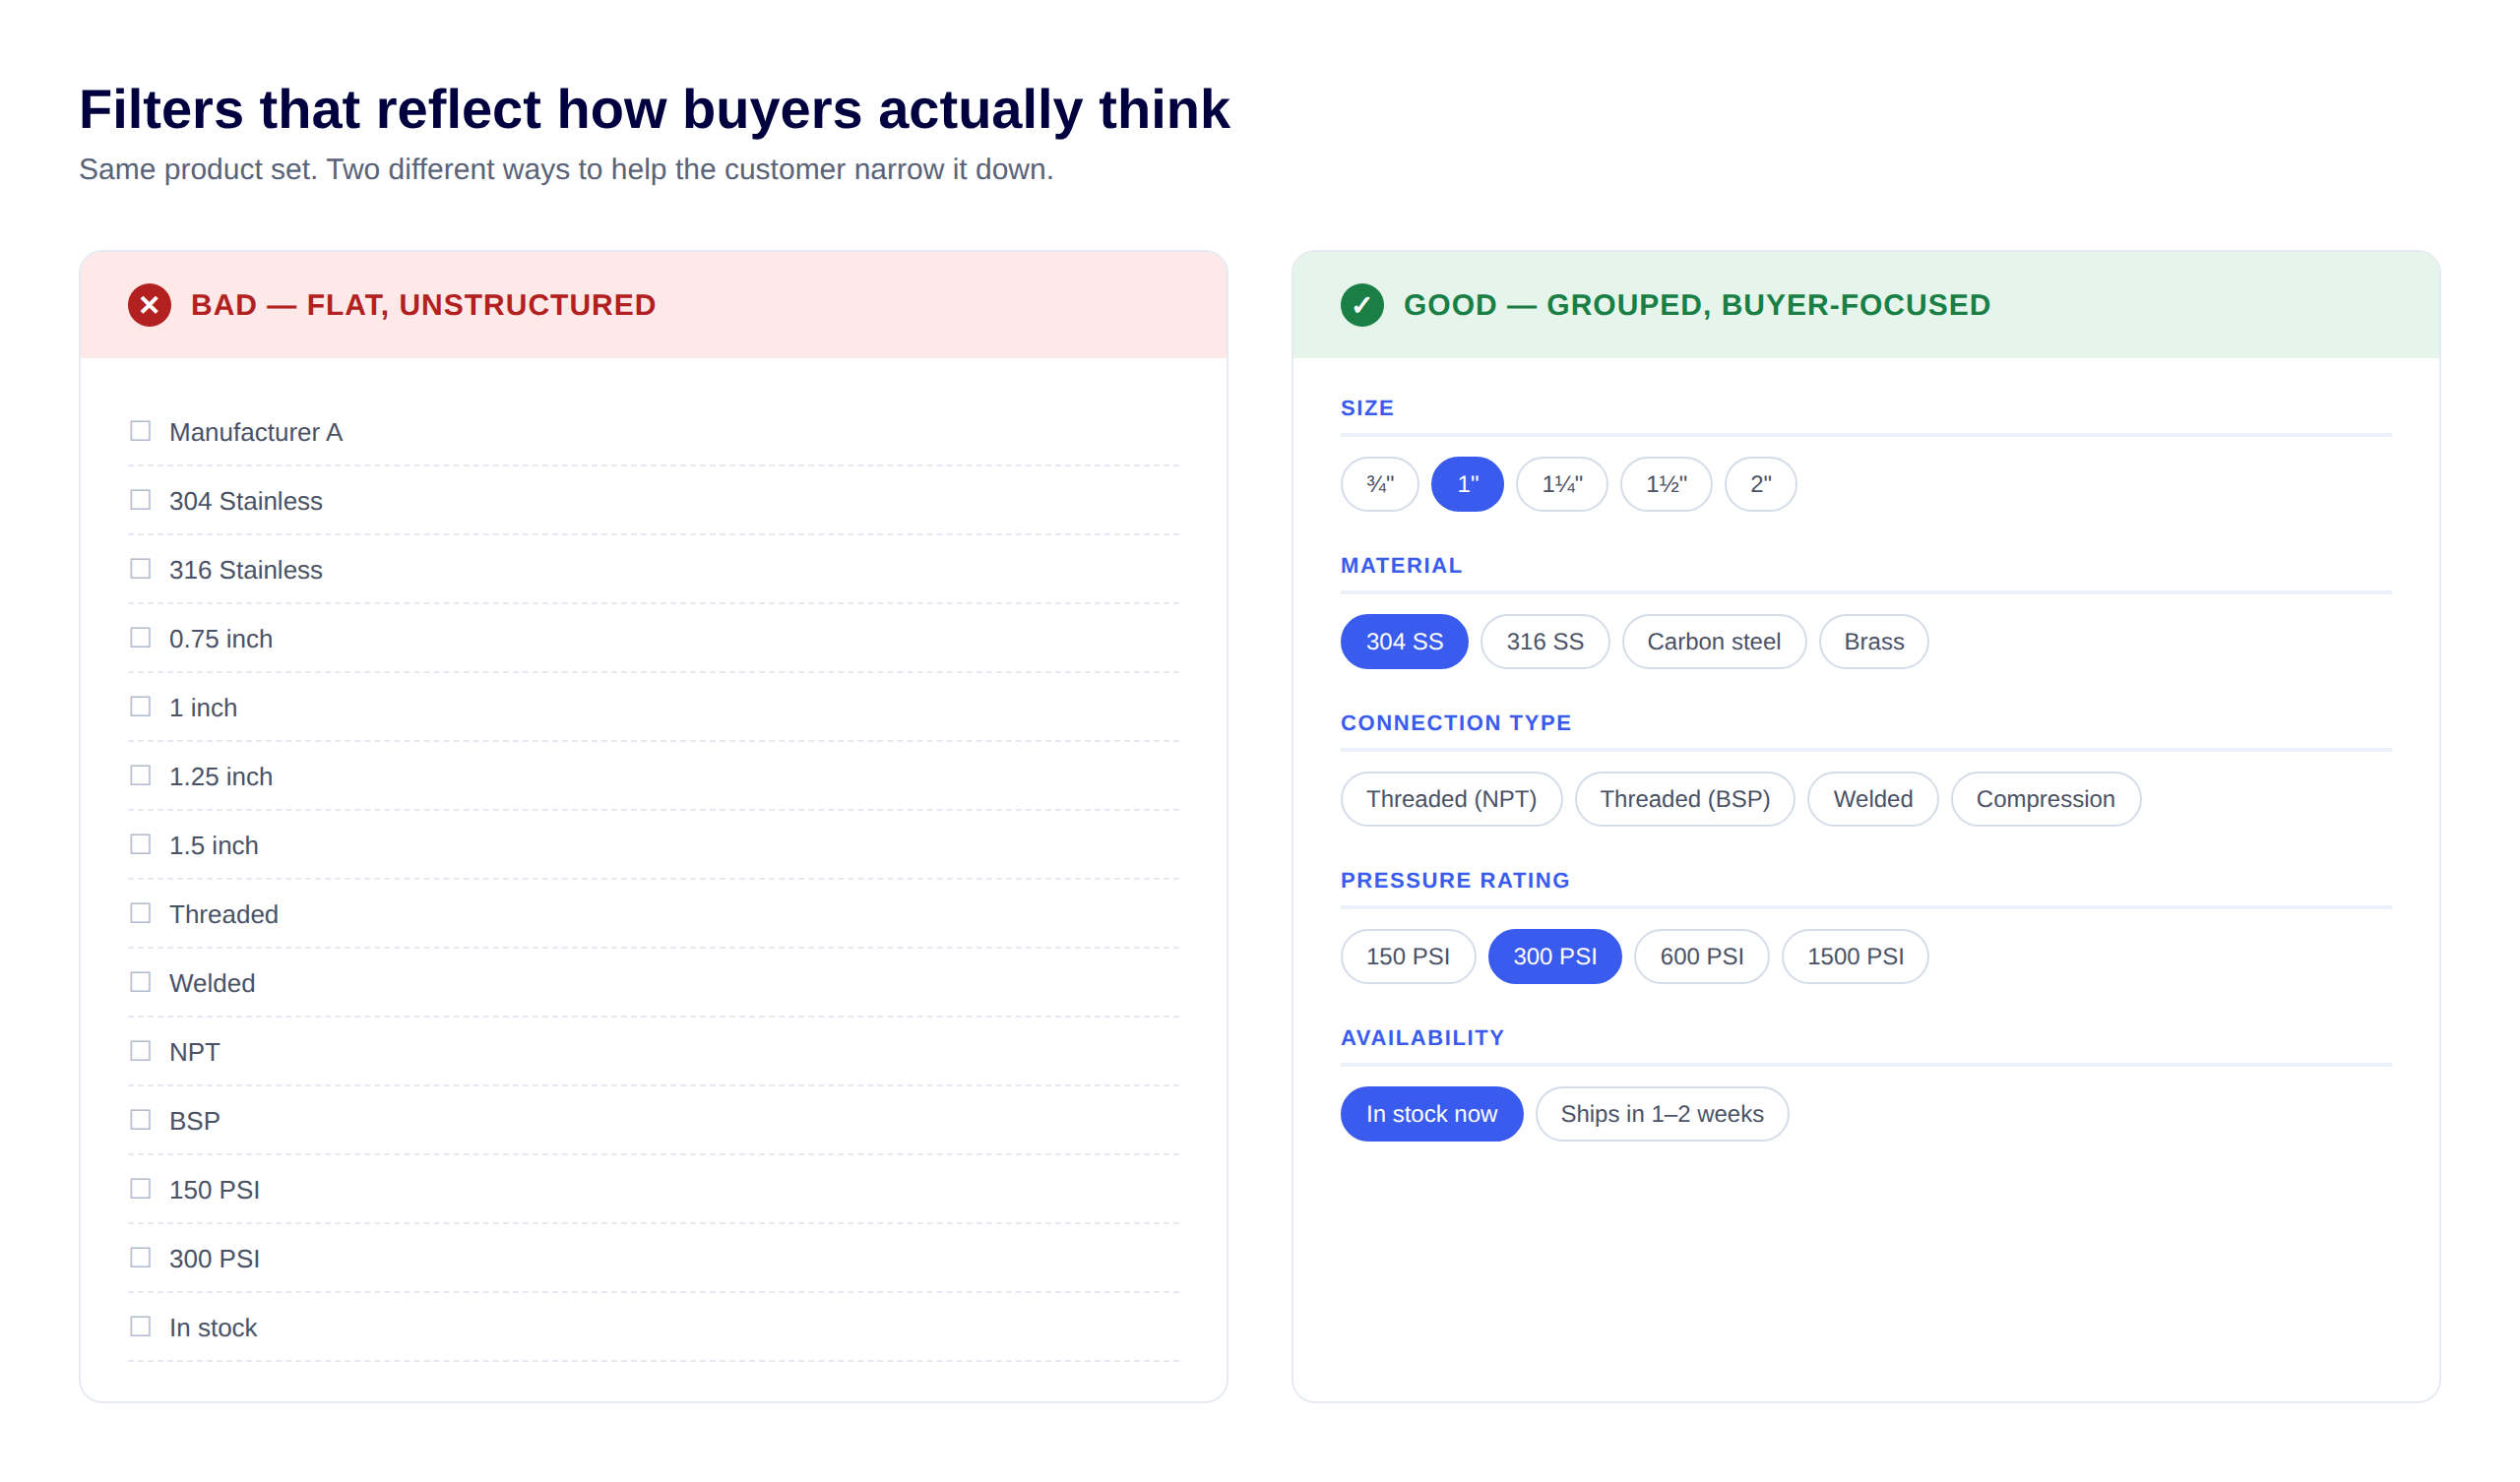The width and height of the screenshot is (2520, 1482).
Task: Check the In stock checkbox
Action: 140,1327
